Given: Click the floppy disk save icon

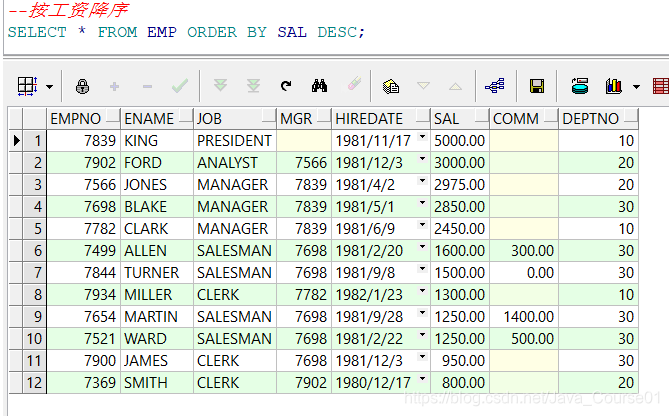Looking at the screenshot, I should [537, 86].
